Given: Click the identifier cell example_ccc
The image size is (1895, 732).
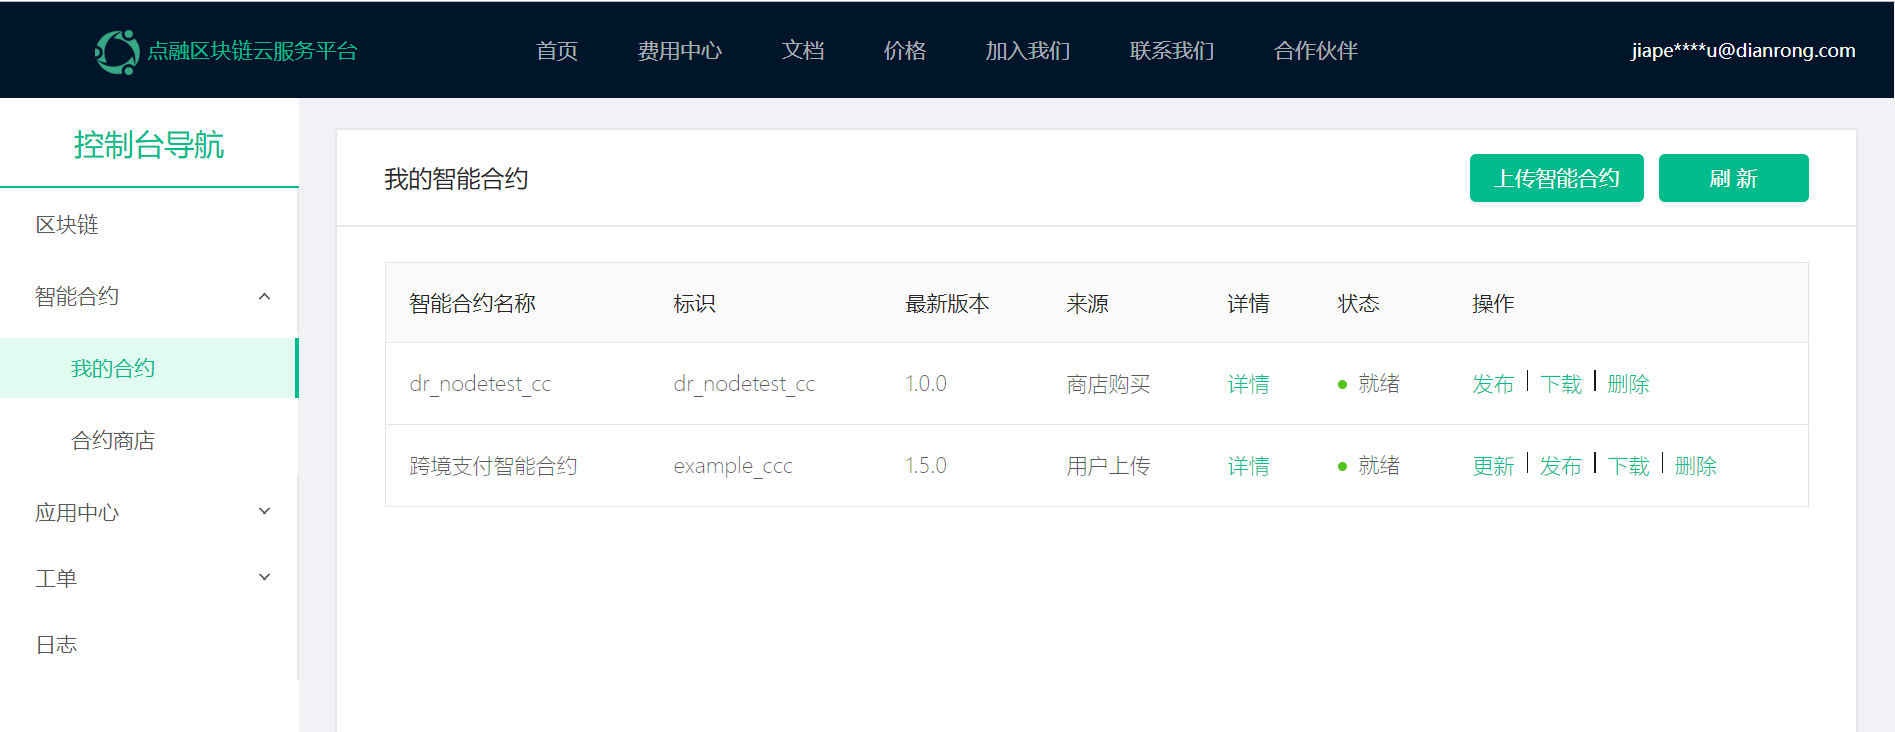Looking at the screenshot, I should (x=733, y=466).
